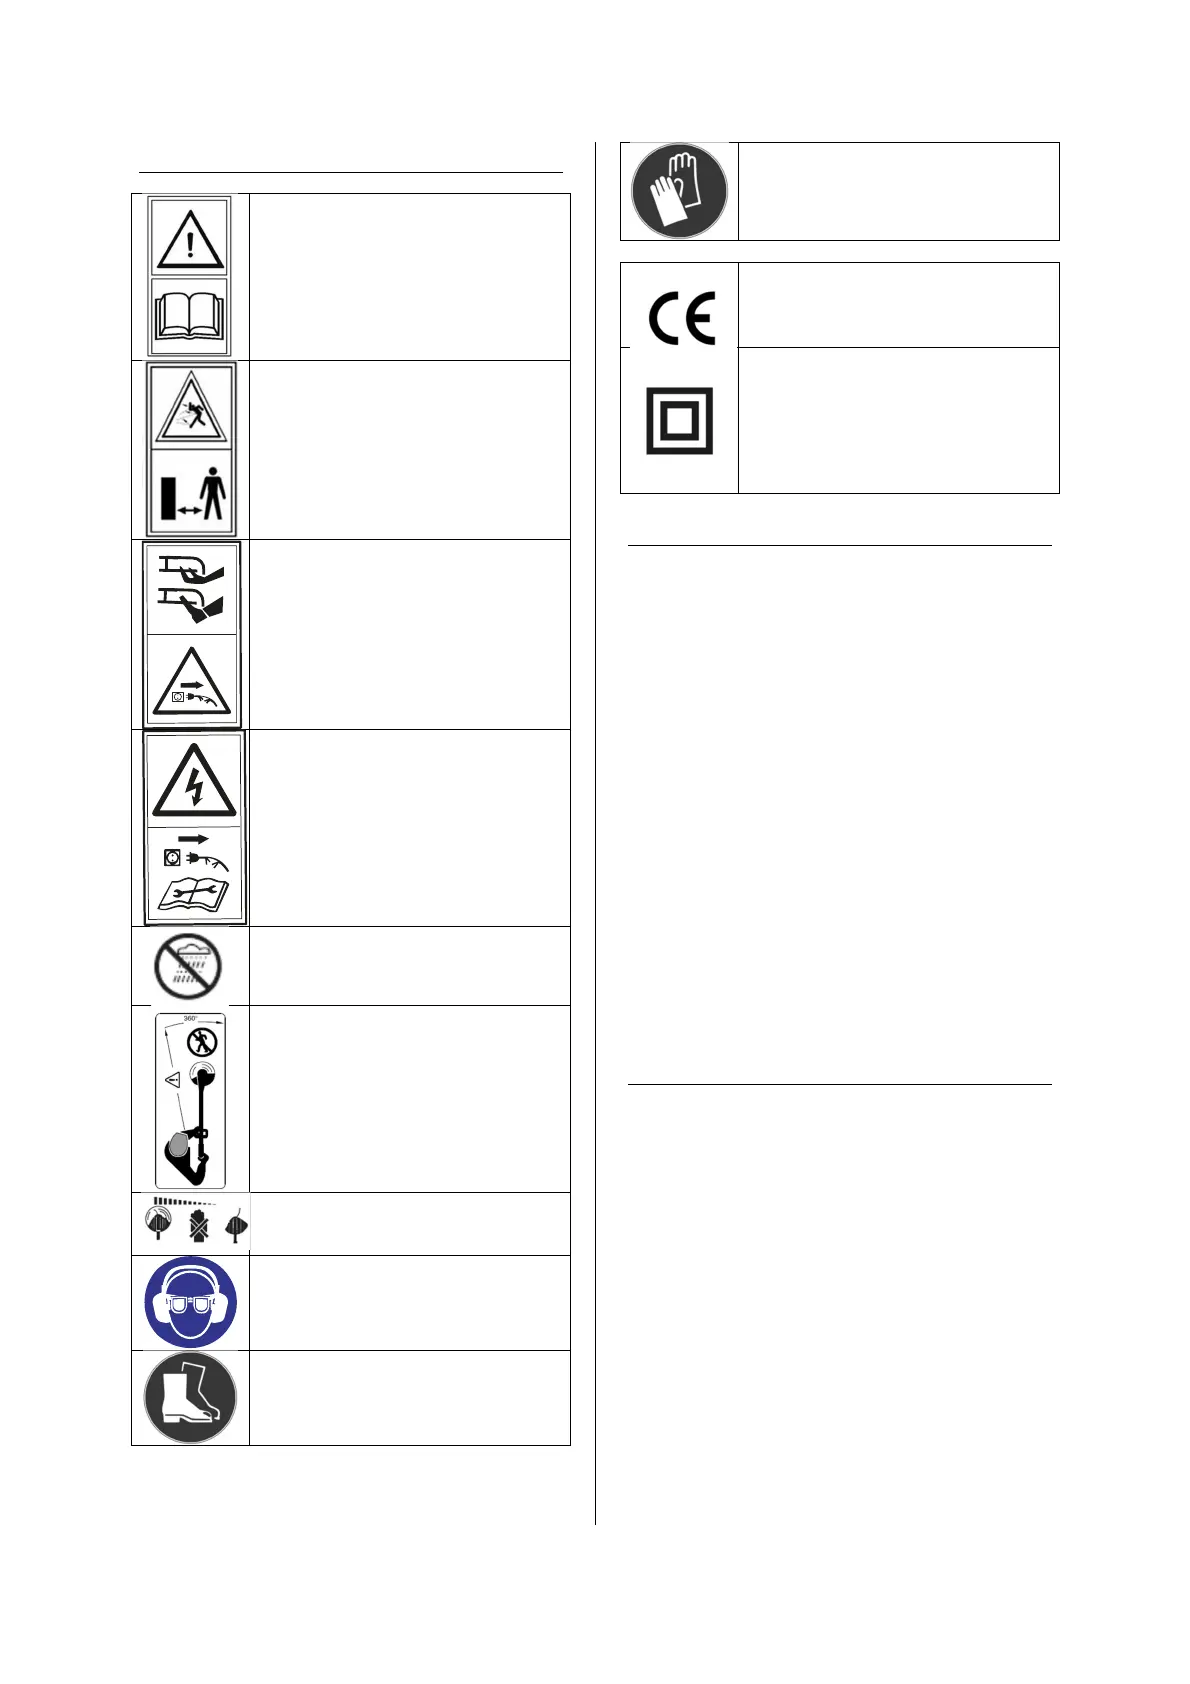
Task: Click the safety boots symbol
Action: [x=190, y=1398]
